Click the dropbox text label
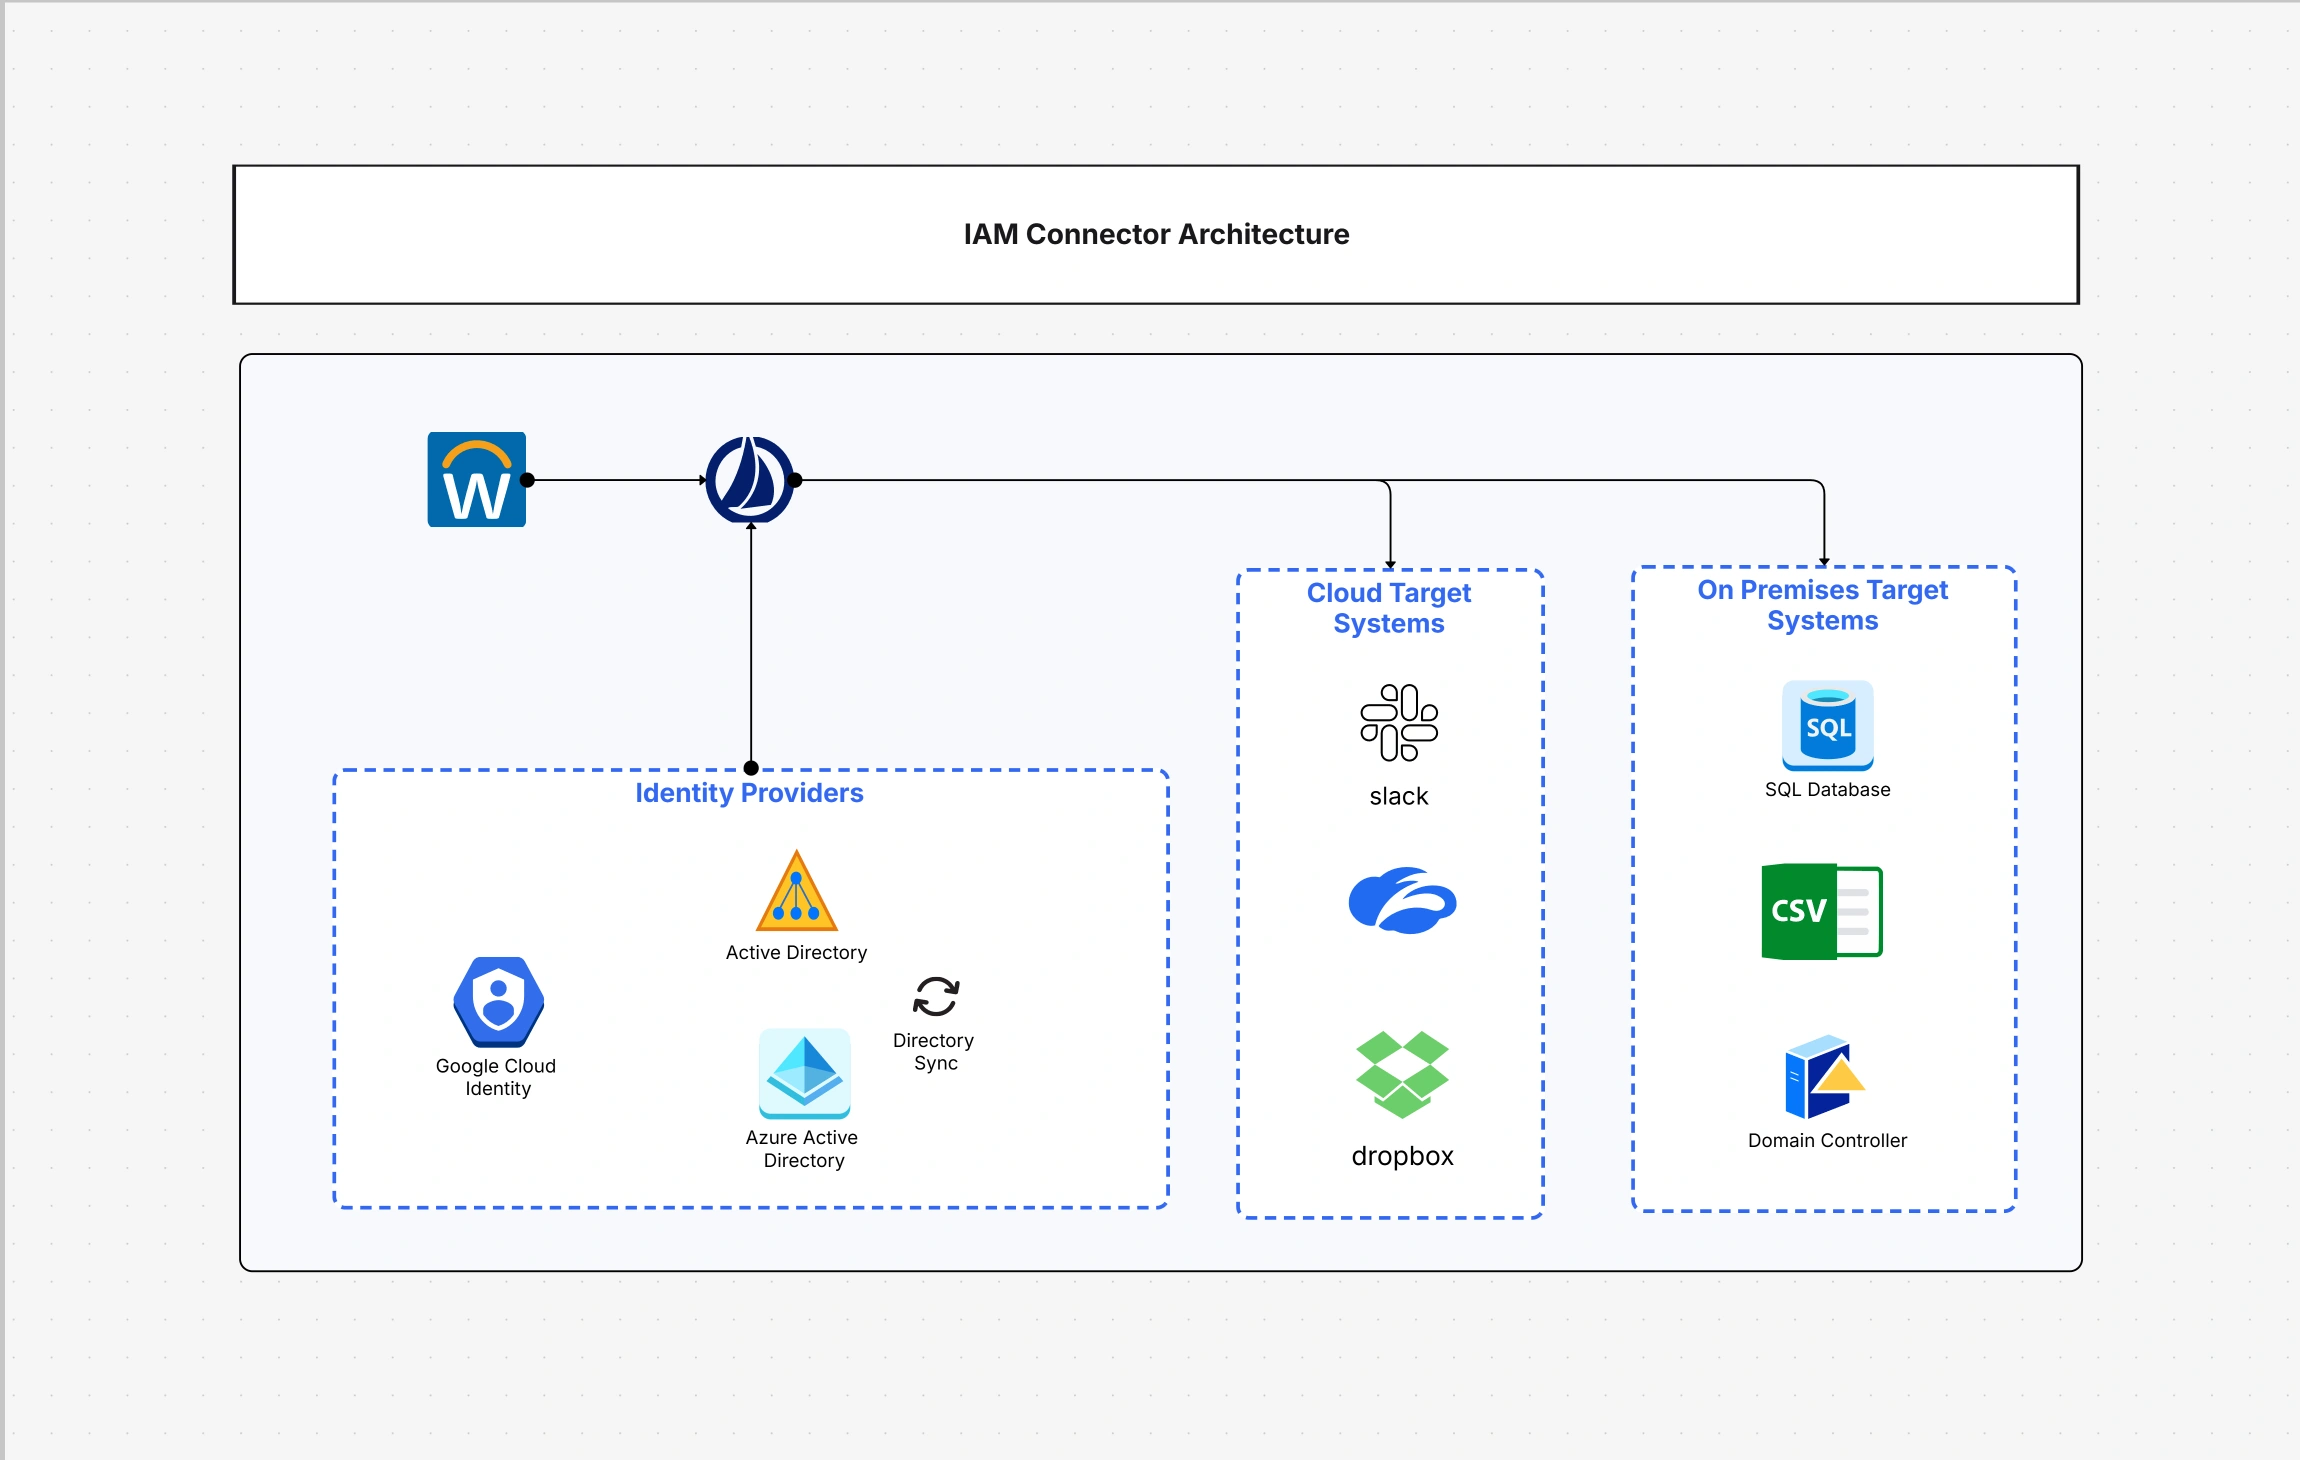 [1402, 1156]
